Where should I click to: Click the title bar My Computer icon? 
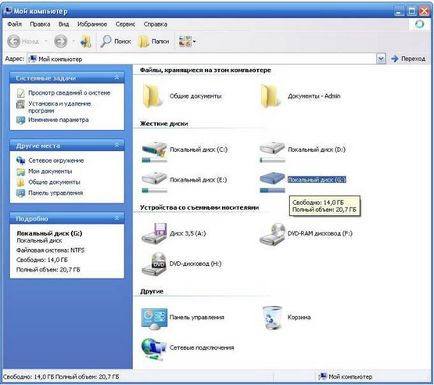(x=8, y=11)
